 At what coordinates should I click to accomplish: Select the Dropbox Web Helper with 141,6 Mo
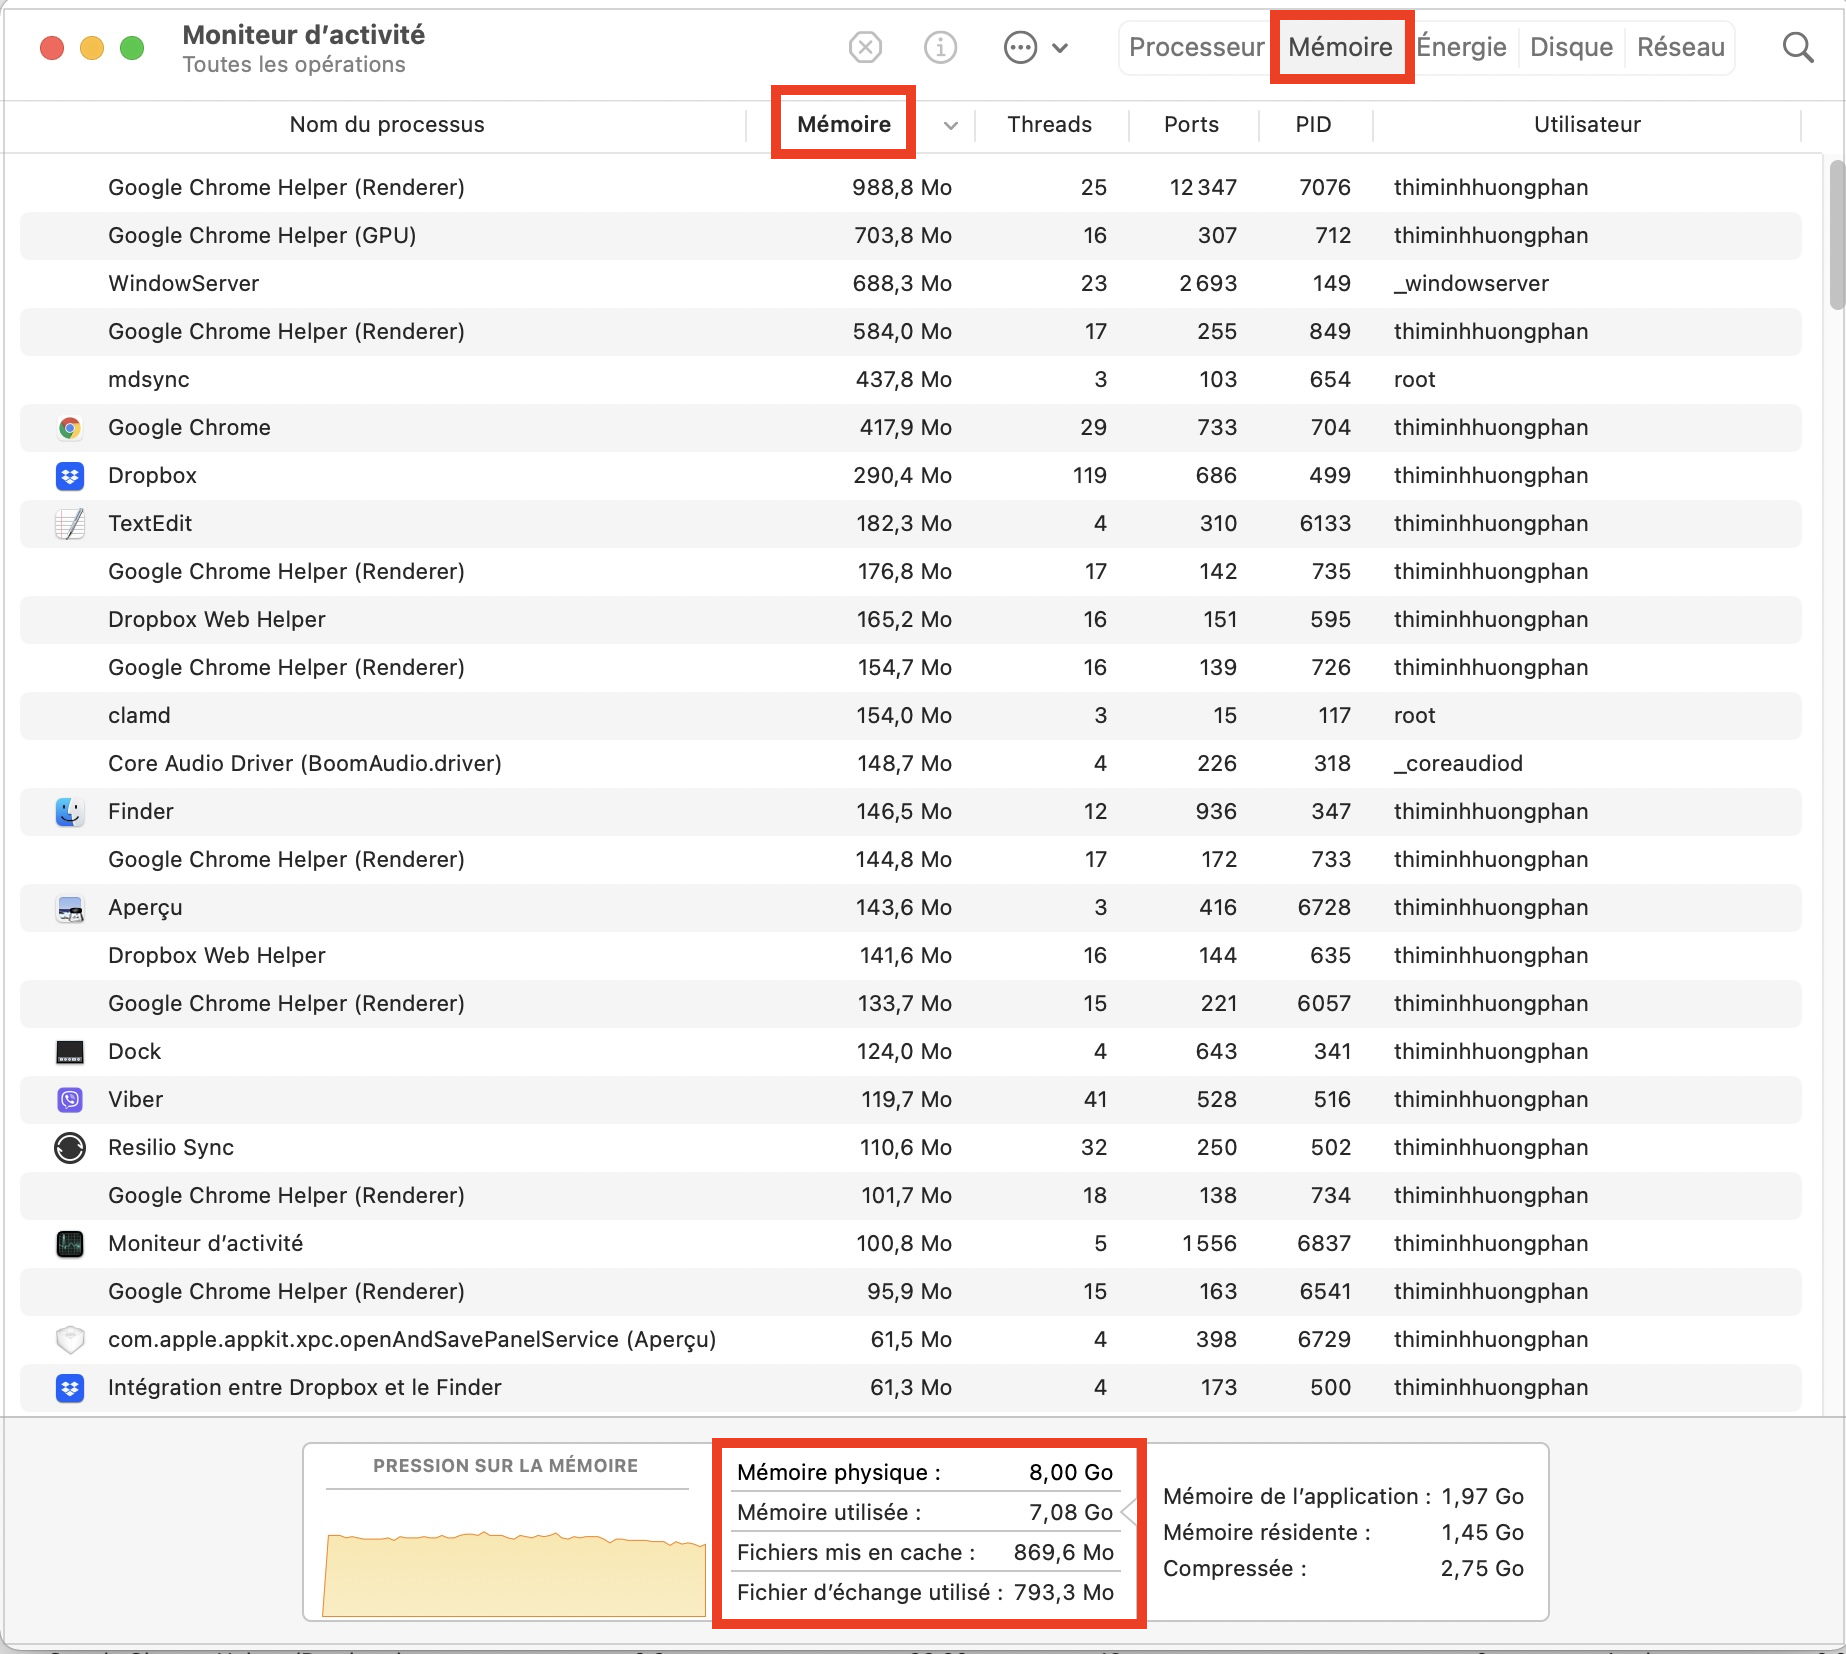tap(910, 956)
